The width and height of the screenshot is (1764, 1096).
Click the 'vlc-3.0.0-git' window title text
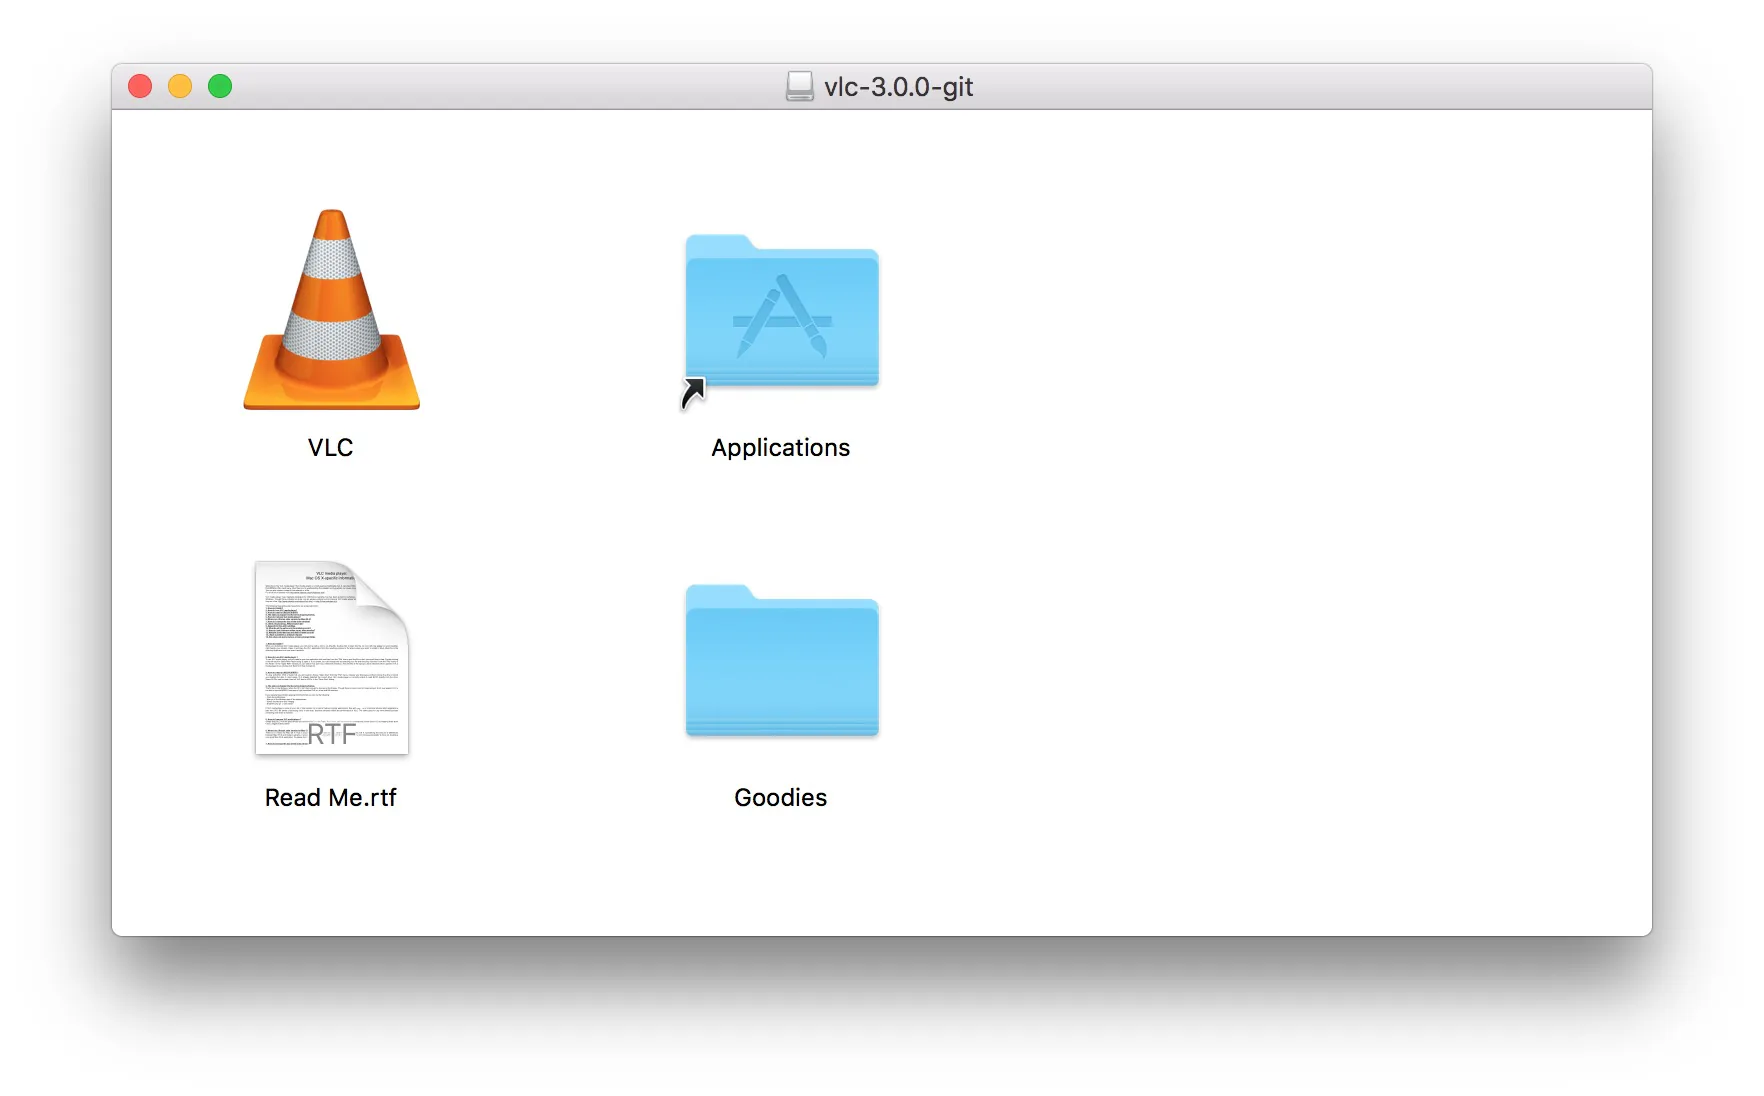(x=898, y=87)
